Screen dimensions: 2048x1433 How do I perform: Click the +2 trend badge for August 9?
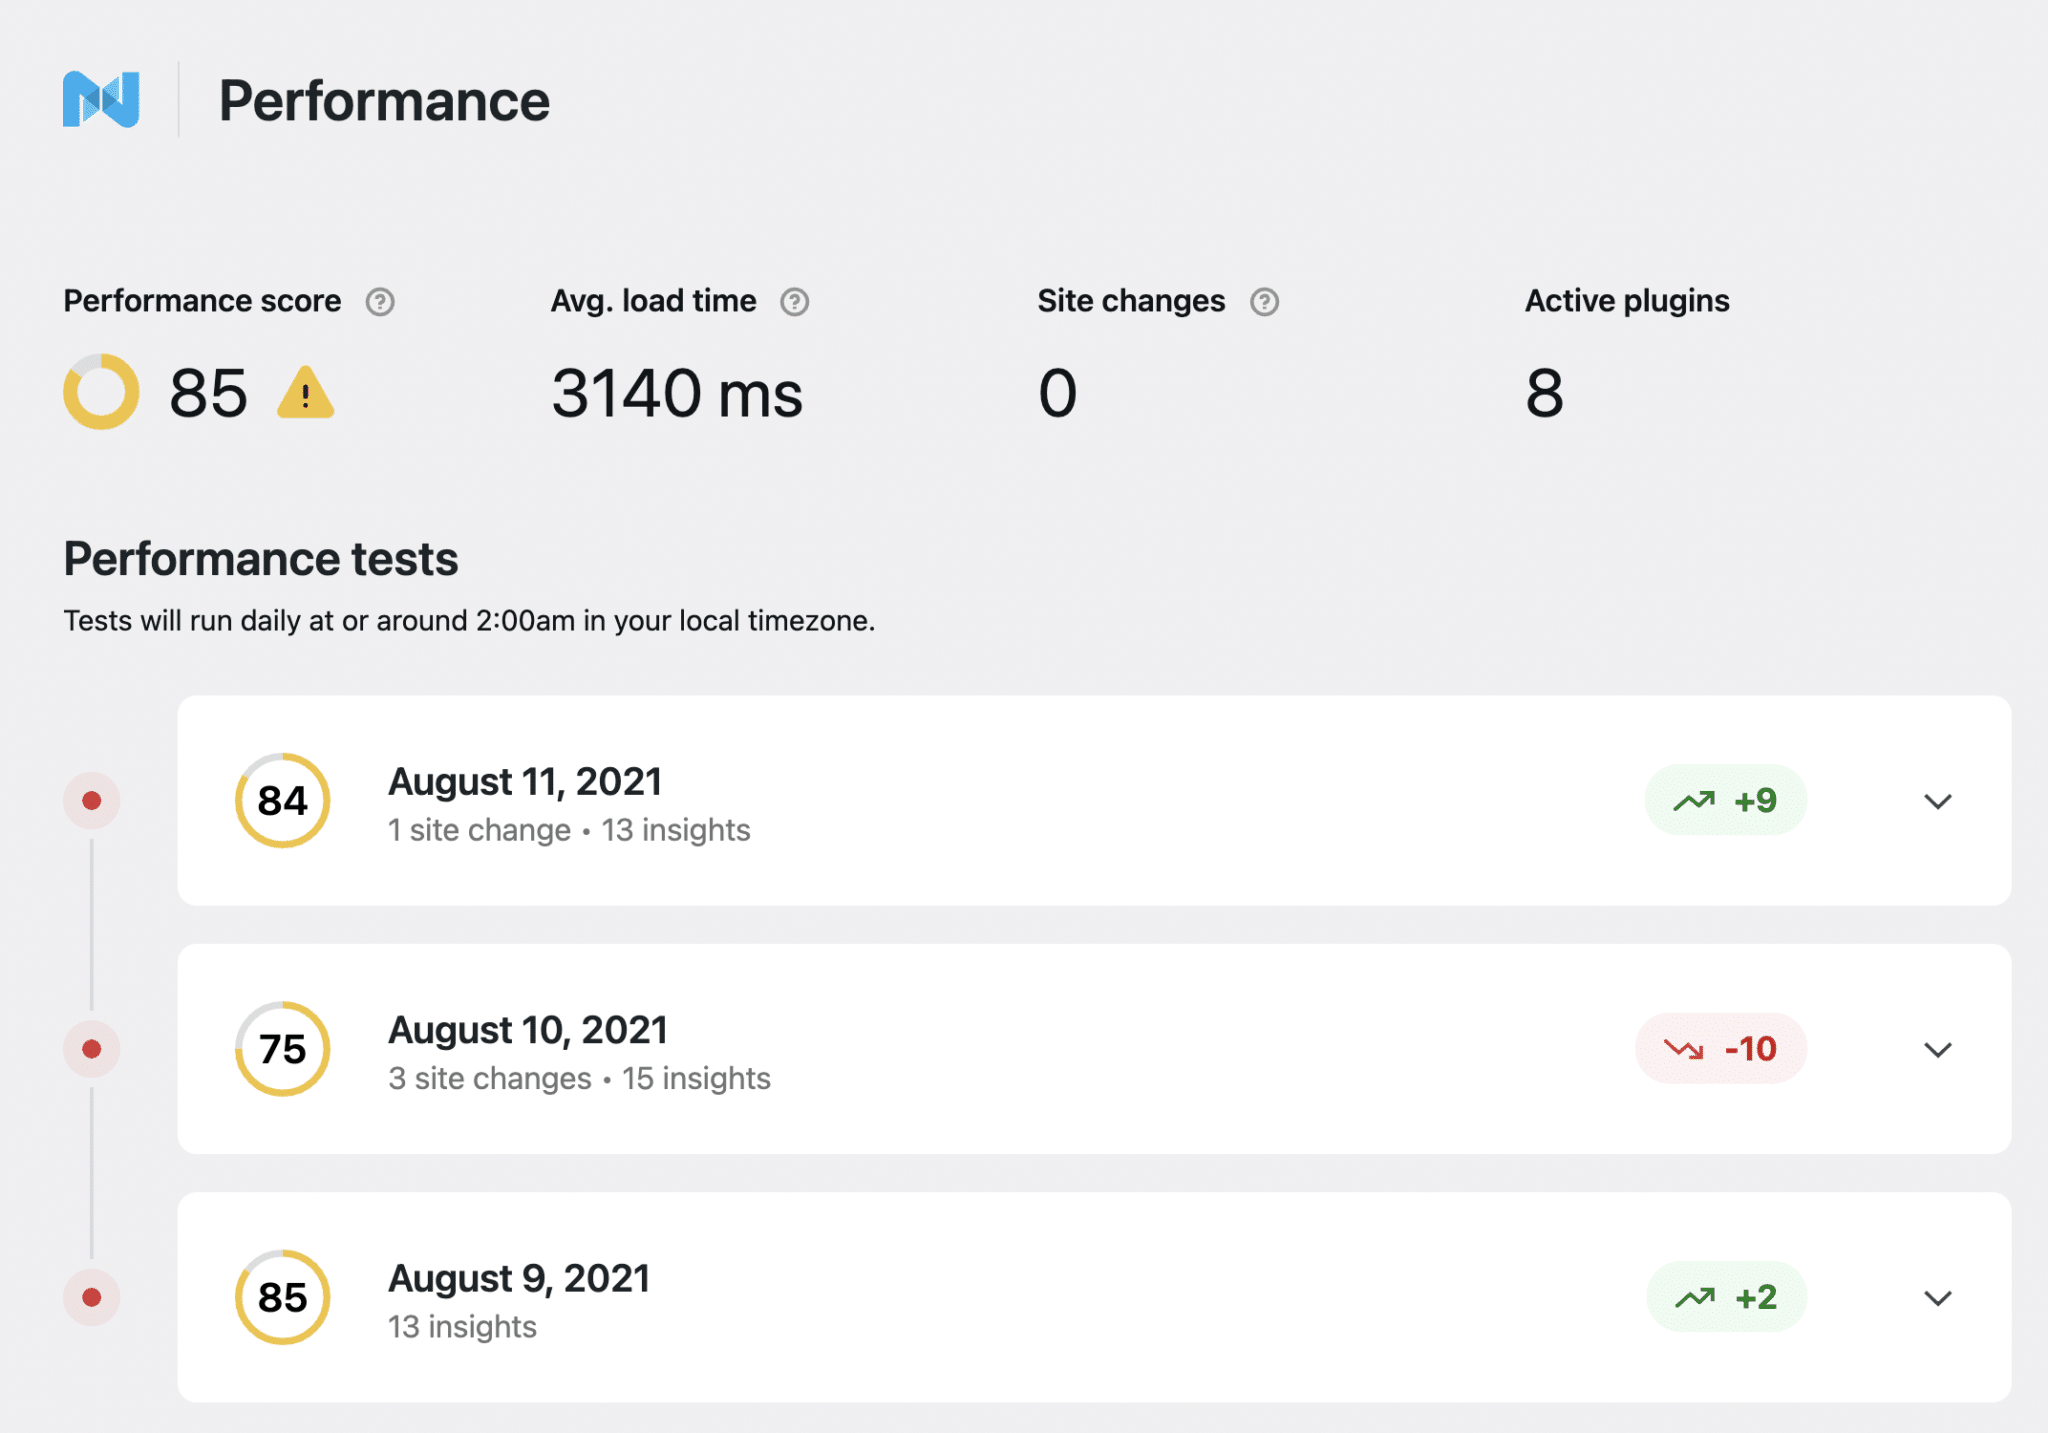point(1727,1297)
